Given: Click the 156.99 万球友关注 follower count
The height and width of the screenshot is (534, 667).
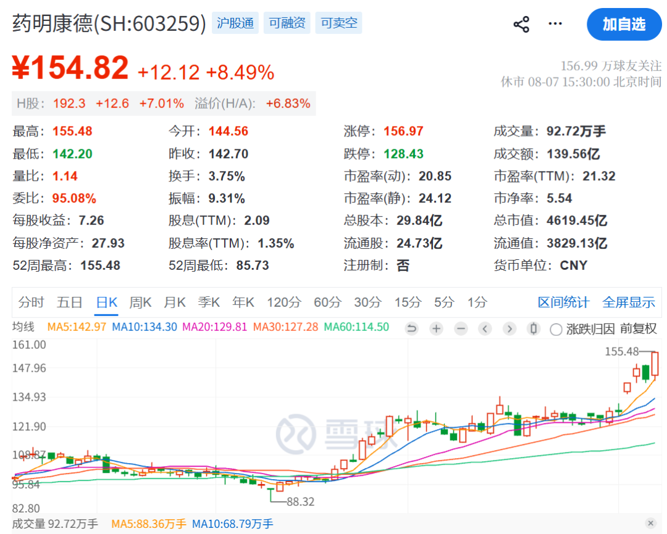Looking at the screenshot, I should [611, 66].
